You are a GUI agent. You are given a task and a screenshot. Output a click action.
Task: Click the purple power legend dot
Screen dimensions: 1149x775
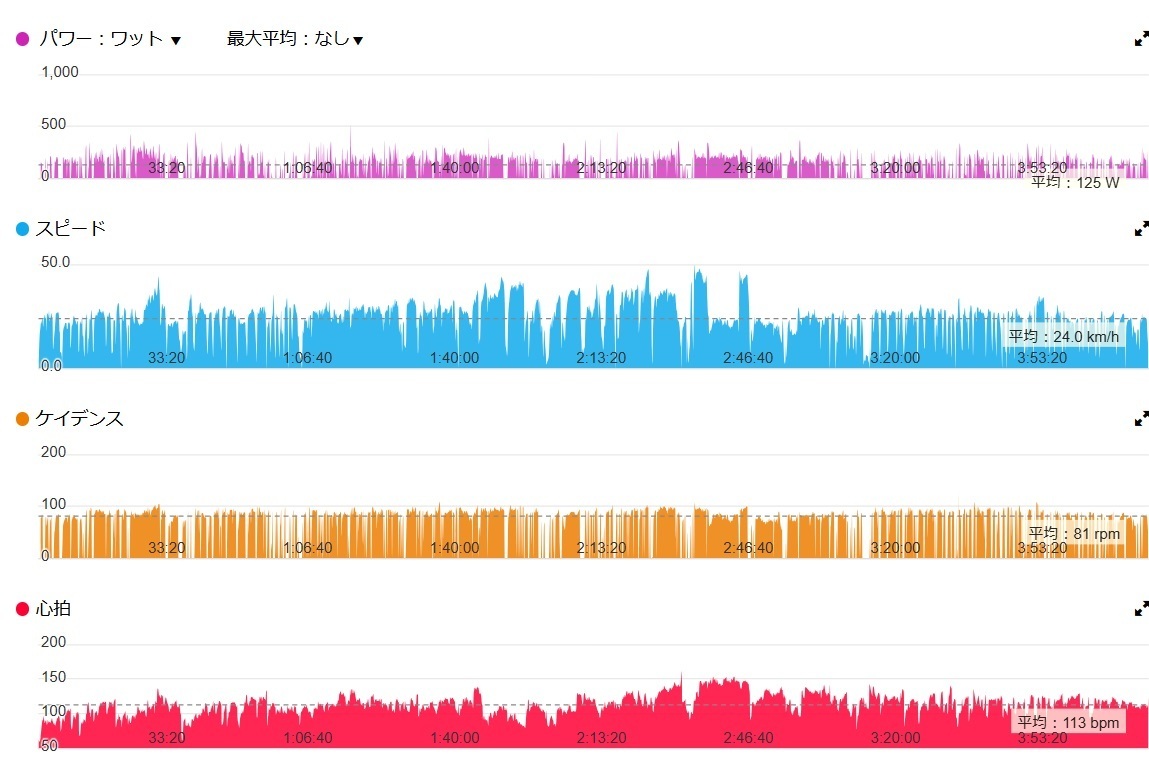click(x=23, y=39)
